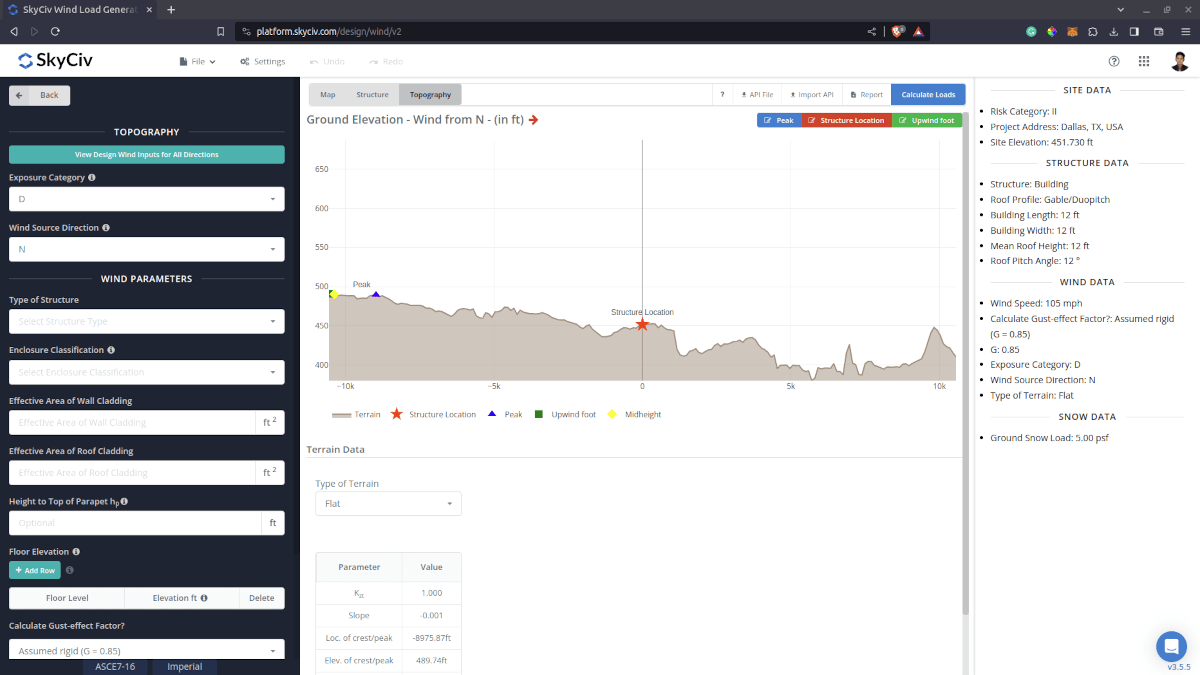The width and height of the screenshot is (1200, 675).
Task: Click the red wind direction arrow
Action: point(534,120)
